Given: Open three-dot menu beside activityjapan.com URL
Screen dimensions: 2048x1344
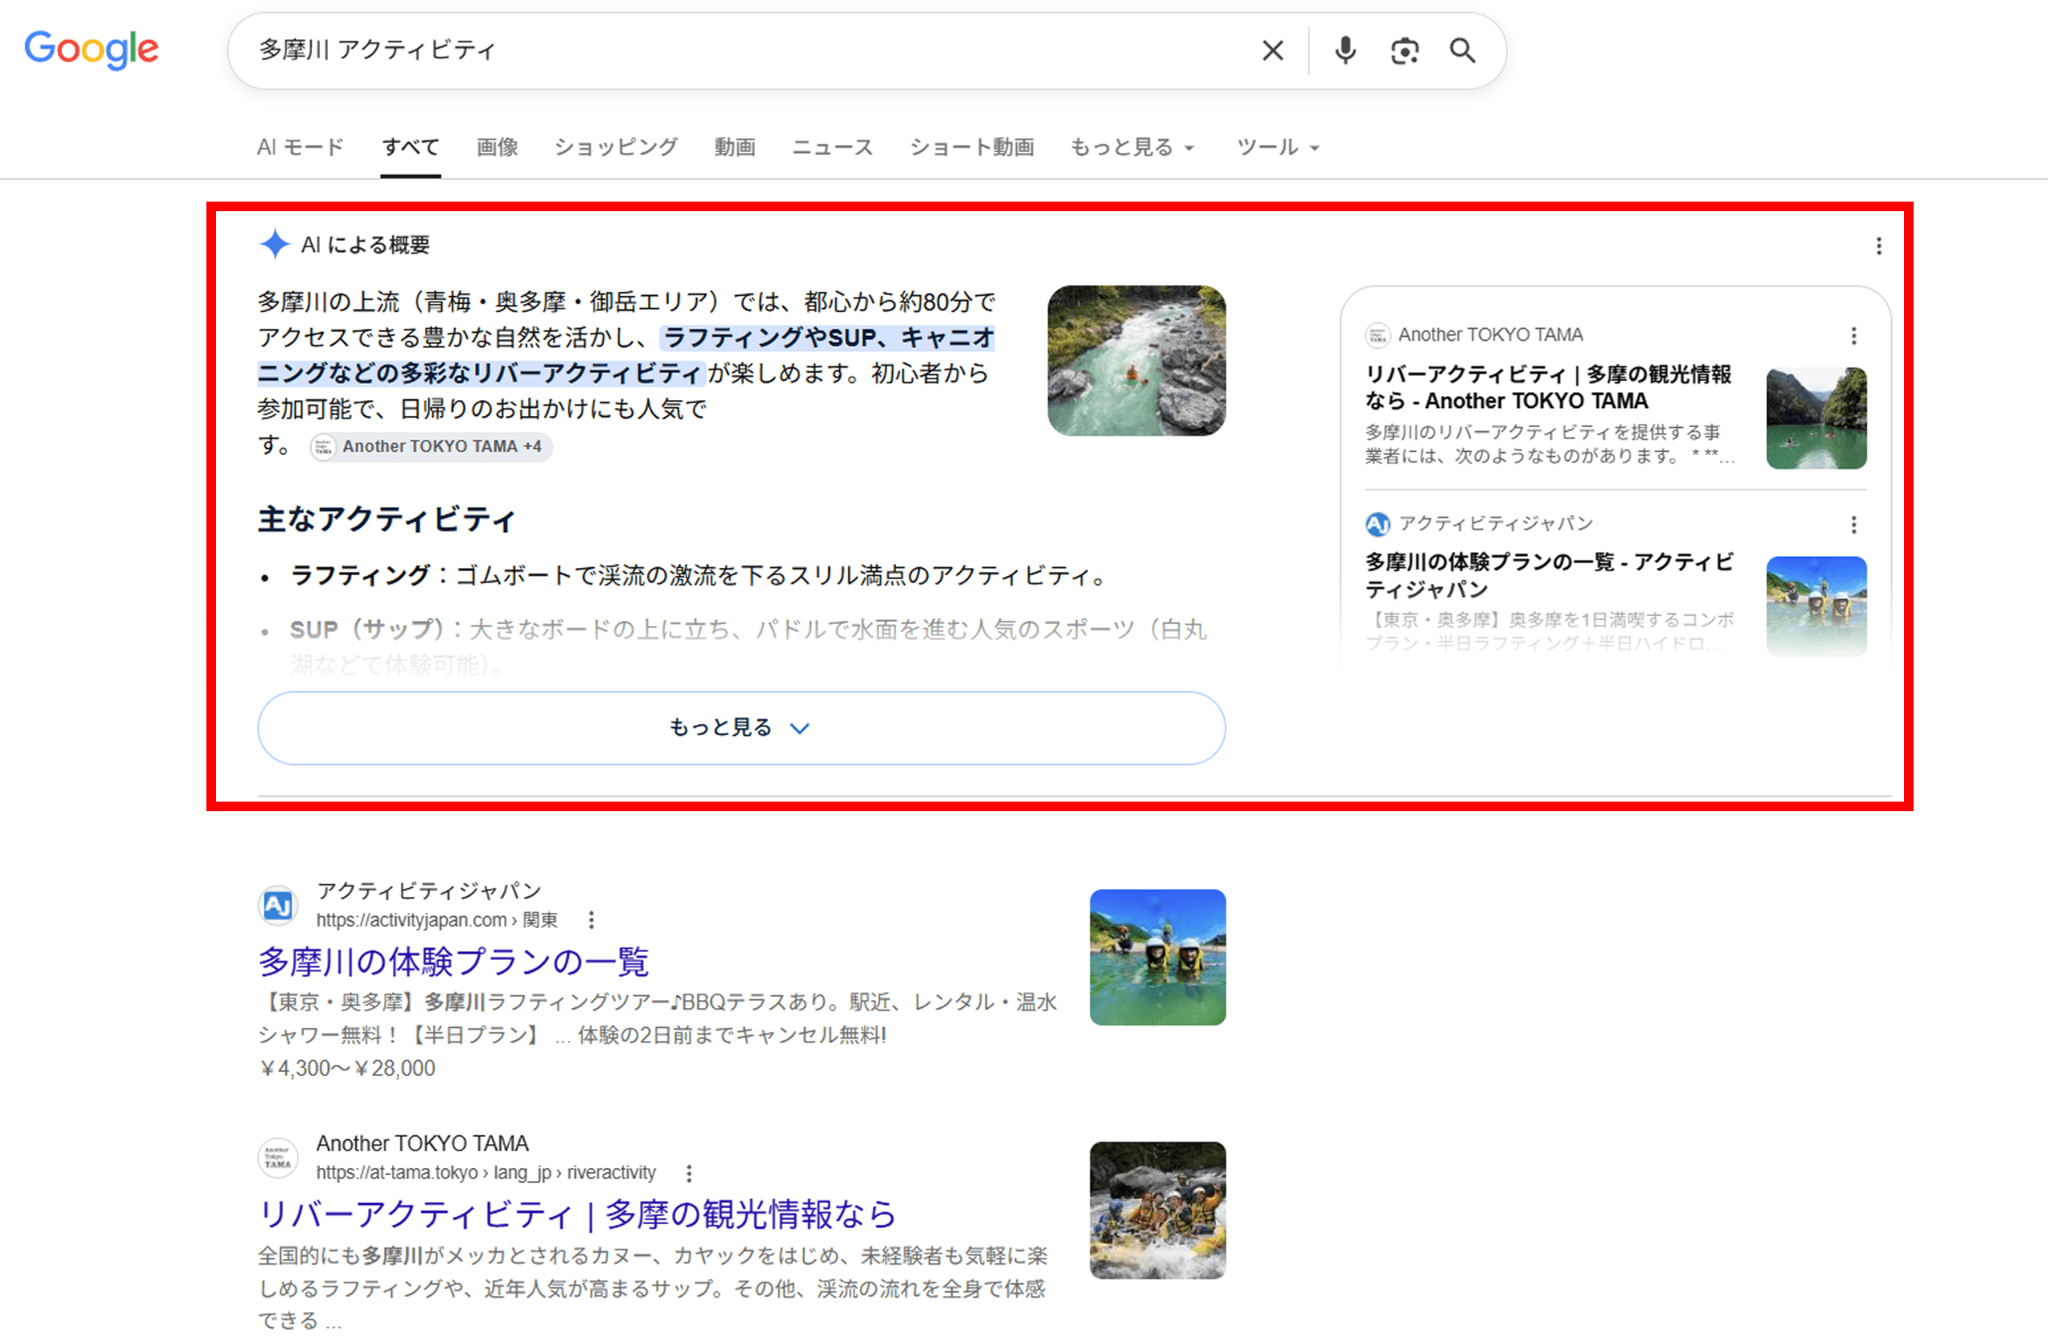Looking at the screenshot, I should click(x=591, y=920).
